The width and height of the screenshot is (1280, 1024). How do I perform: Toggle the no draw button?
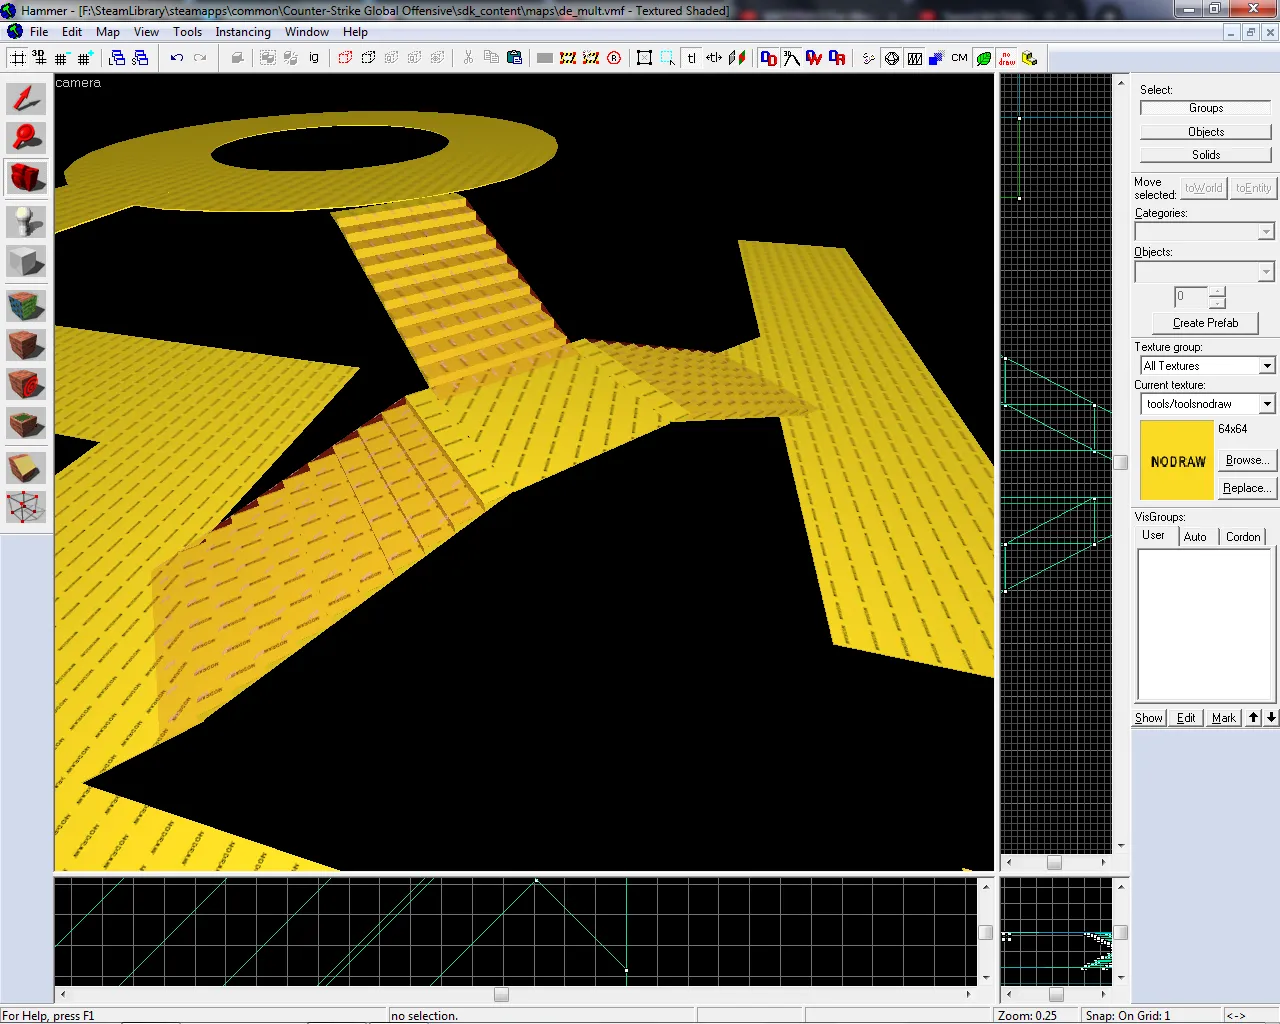click(1007, 58)
